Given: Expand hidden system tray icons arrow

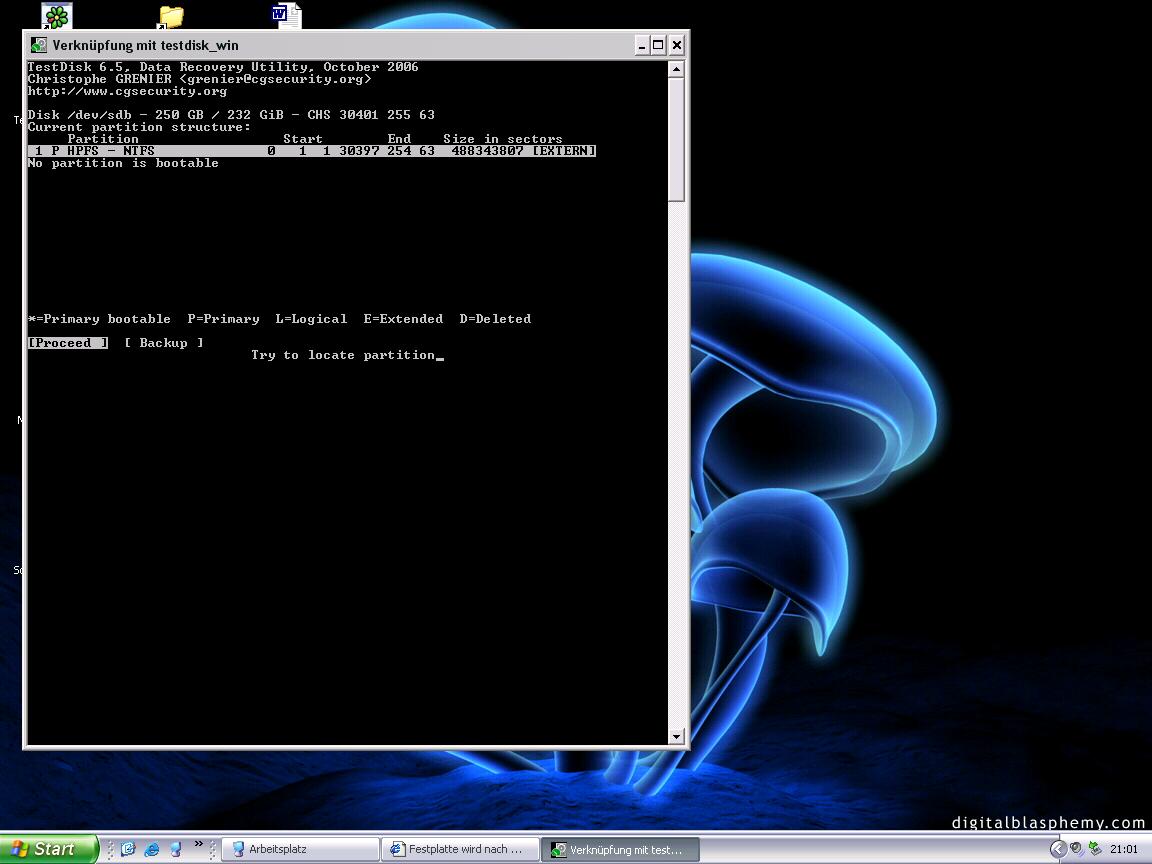Looking at the screenshot, I should pyautogui.click(x=1058, y=849).
